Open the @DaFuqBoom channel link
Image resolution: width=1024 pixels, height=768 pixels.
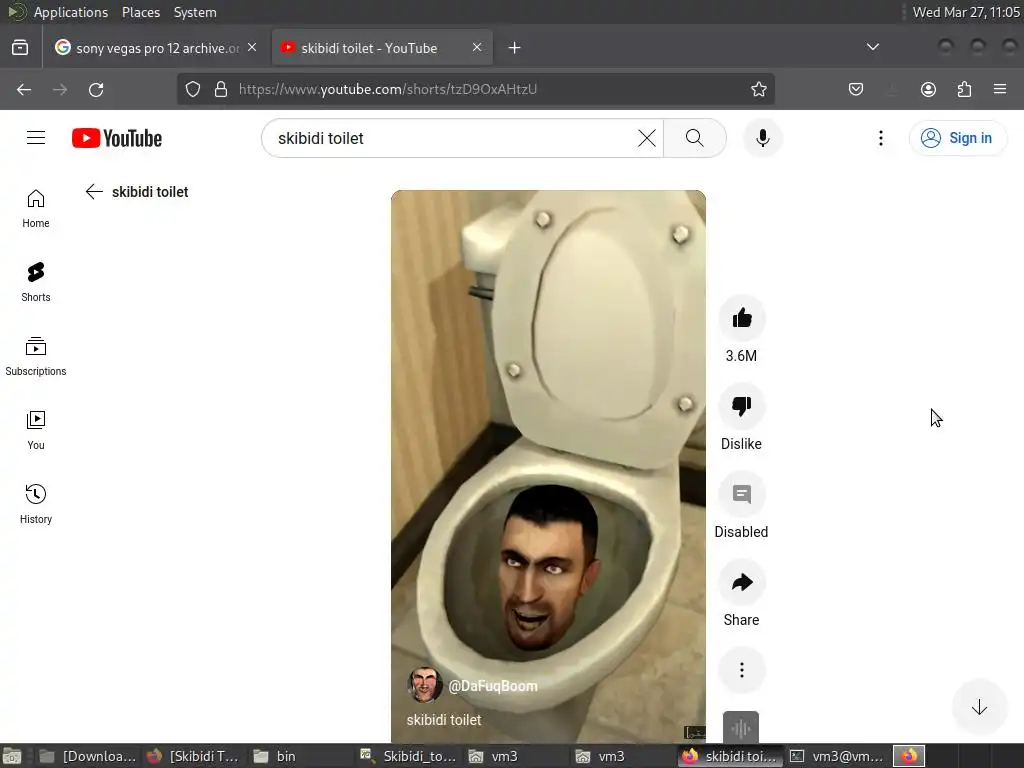coord(493,686)
